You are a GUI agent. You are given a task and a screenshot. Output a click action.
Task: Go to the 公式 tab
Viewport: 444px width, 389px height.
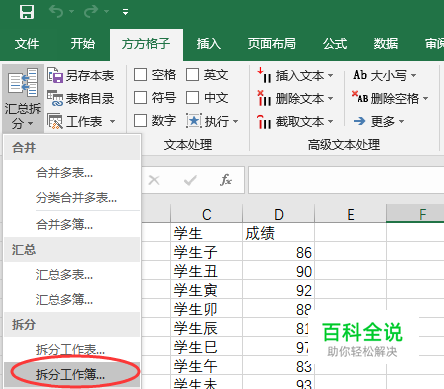tap(335, 44)
